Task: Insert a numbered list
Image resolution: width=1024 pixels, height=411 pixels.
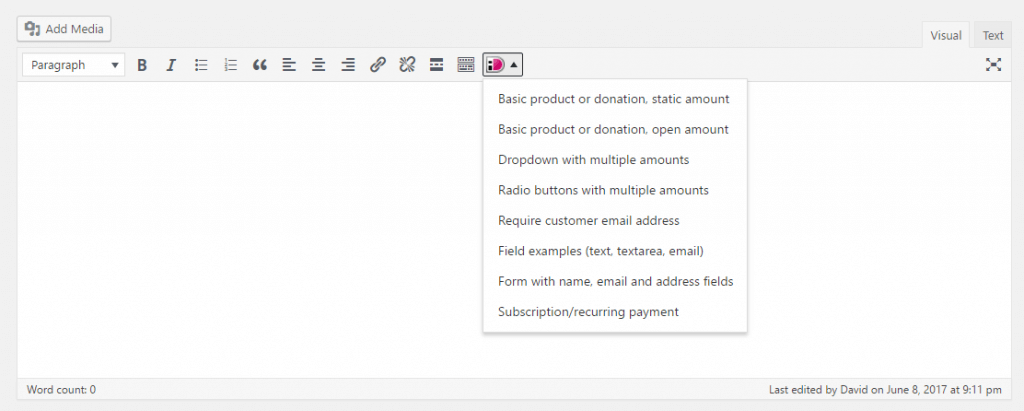Action: click(231, 65)
